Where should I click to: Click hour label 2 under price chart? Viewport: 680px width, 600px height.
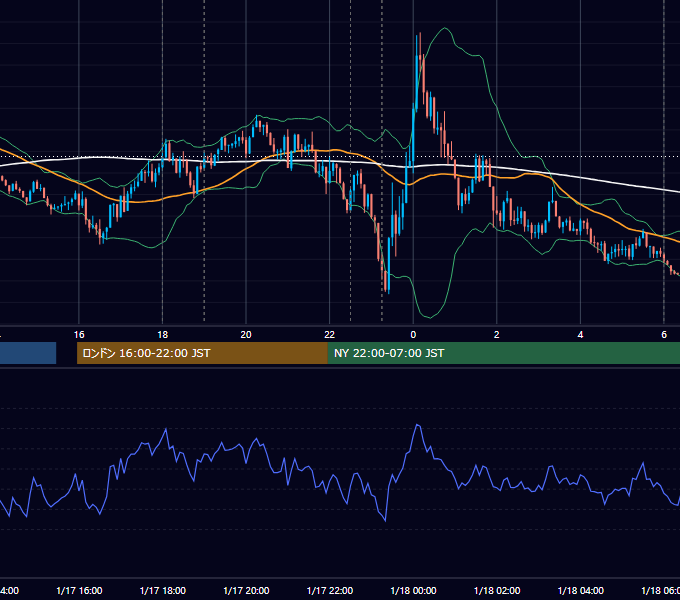tap(497, 335)
